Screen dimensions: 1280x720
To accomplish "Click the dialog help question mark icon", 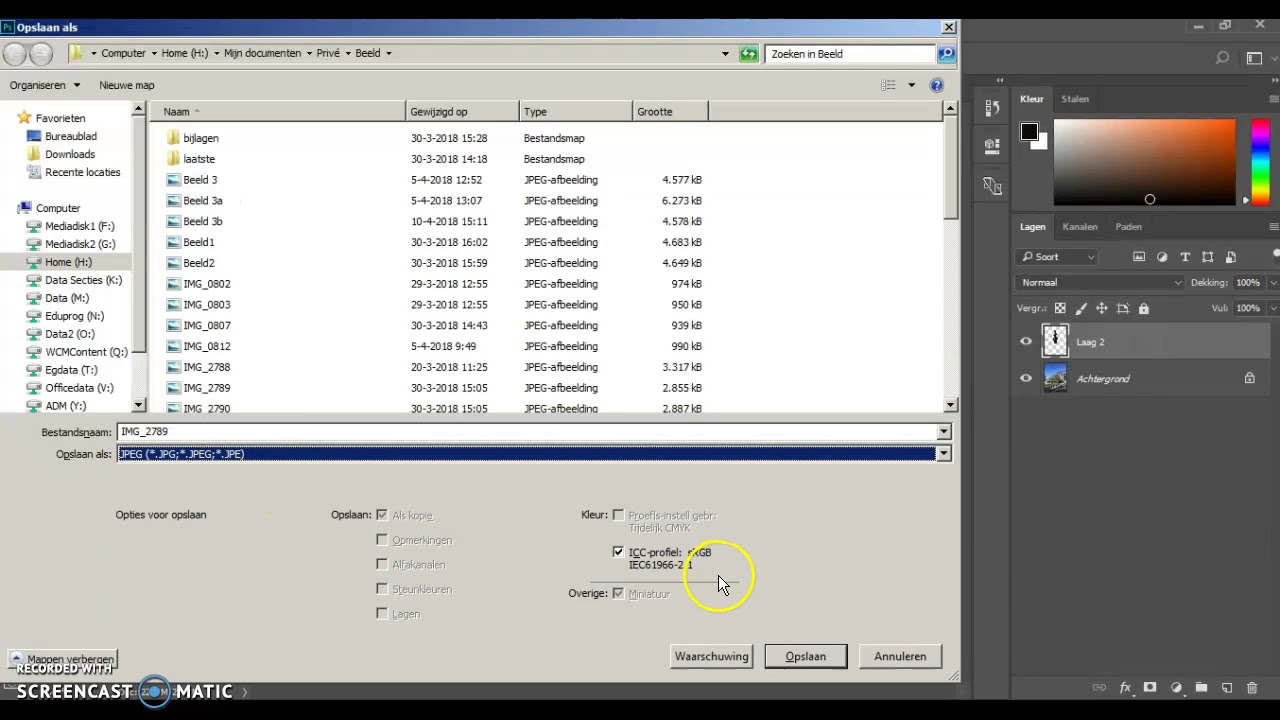I will pyautogui.click(x=936, y=85).
